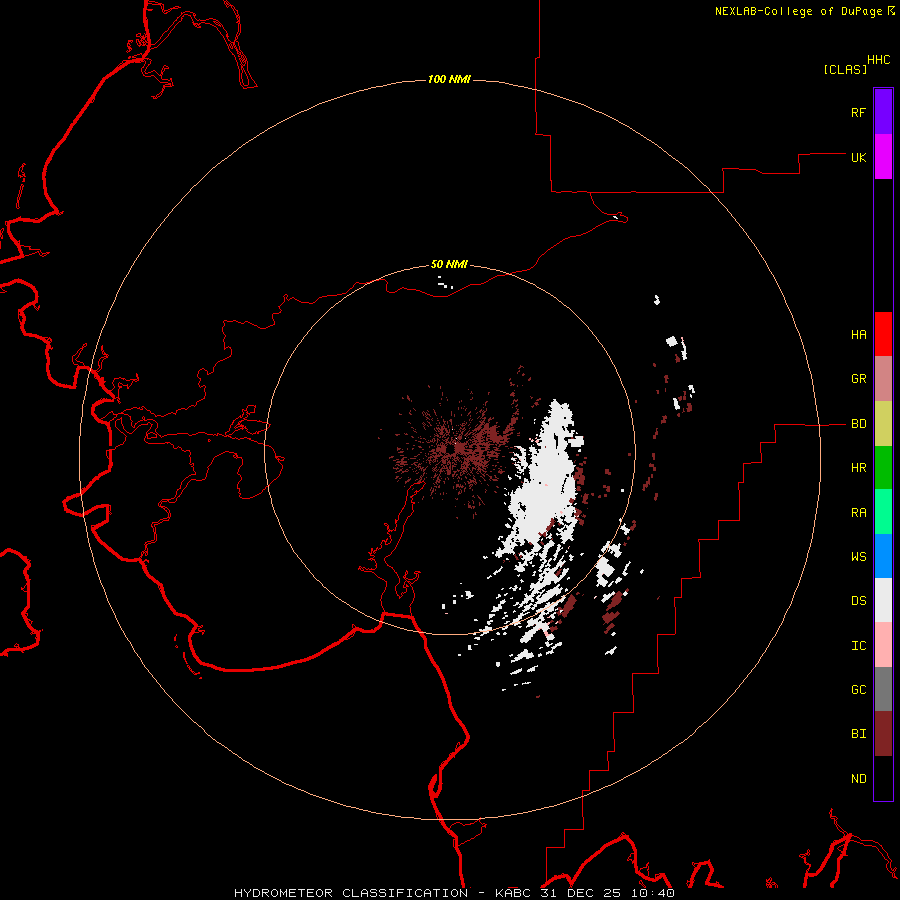900x900 pixels.
Task: Click the BD legend label
Action: [x=858, y=424]
